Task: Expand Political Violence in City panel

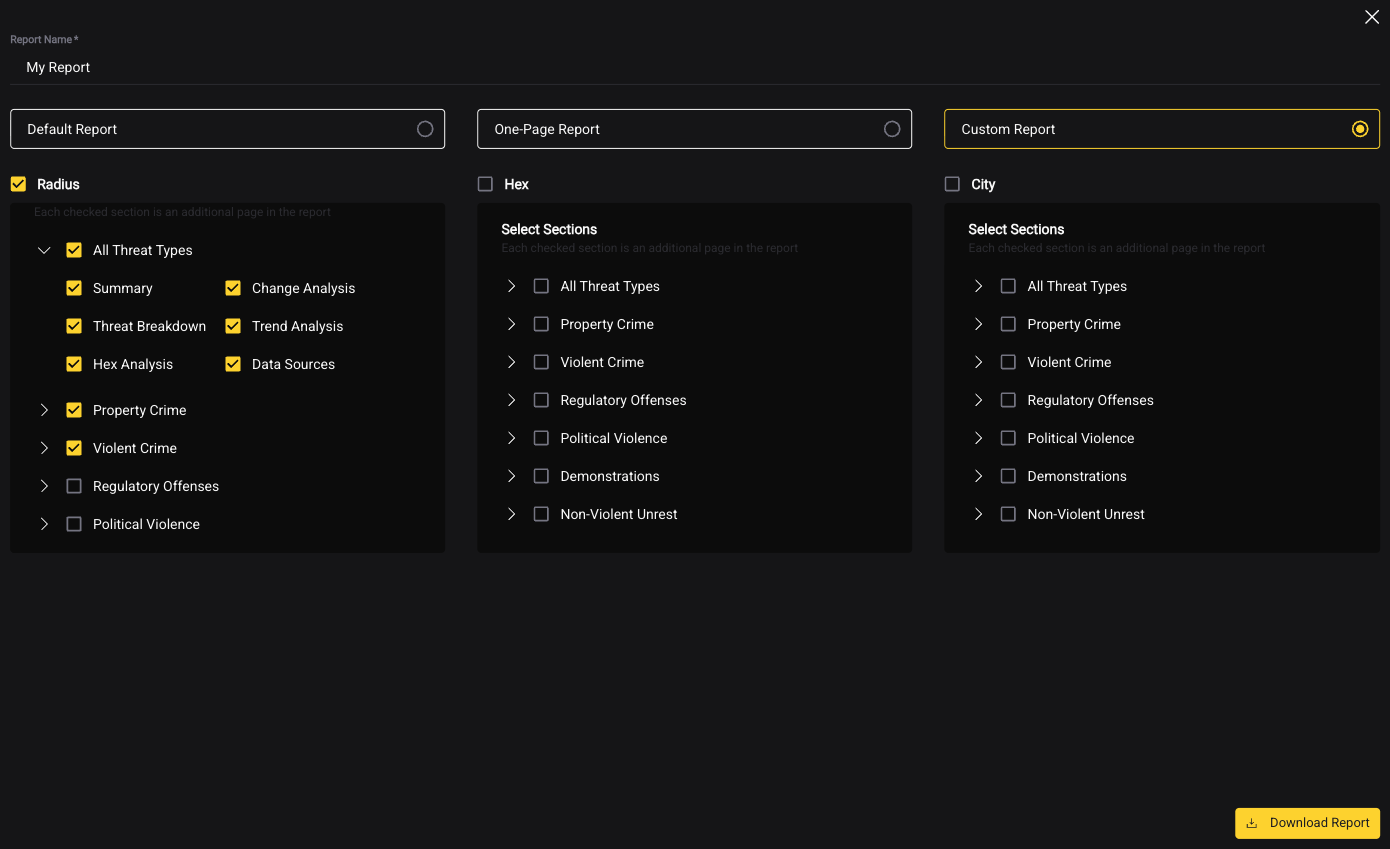Action: tap(978, 438)
